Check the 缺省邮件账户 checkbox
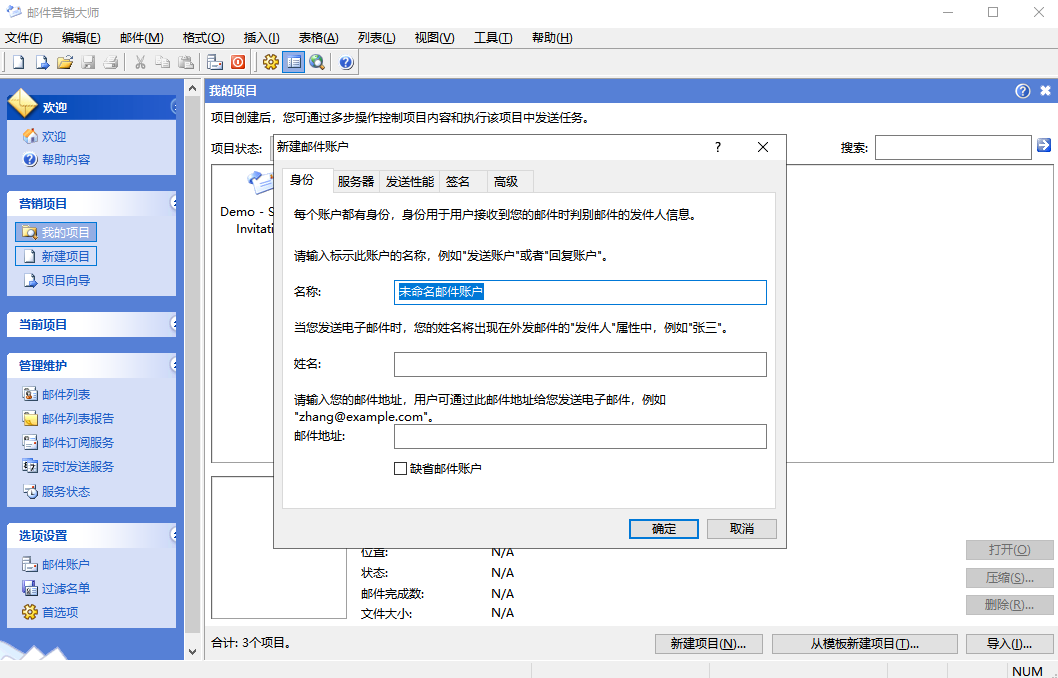 click(x=400, y=468)
